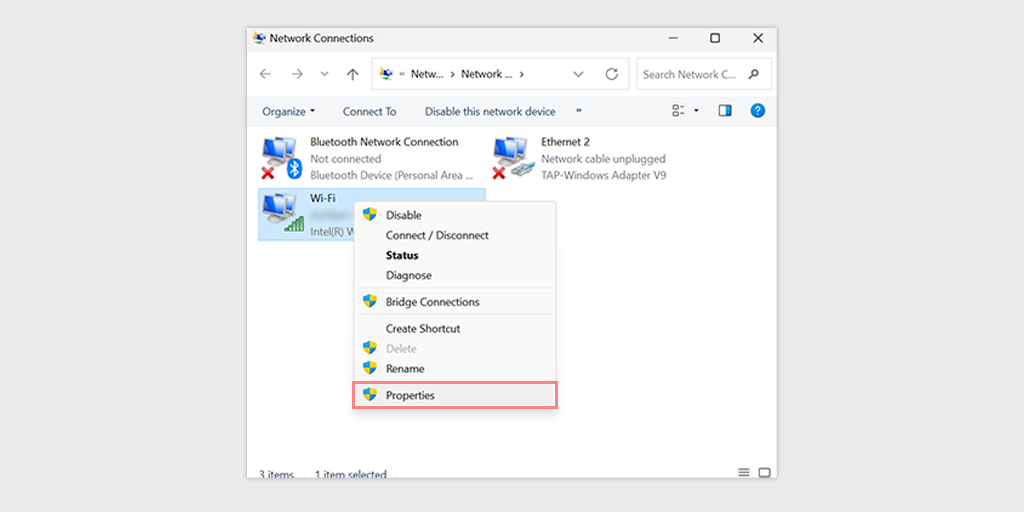Toggle the preview pane
This screenshot has height=512, width=1024.
click(725, 111)
